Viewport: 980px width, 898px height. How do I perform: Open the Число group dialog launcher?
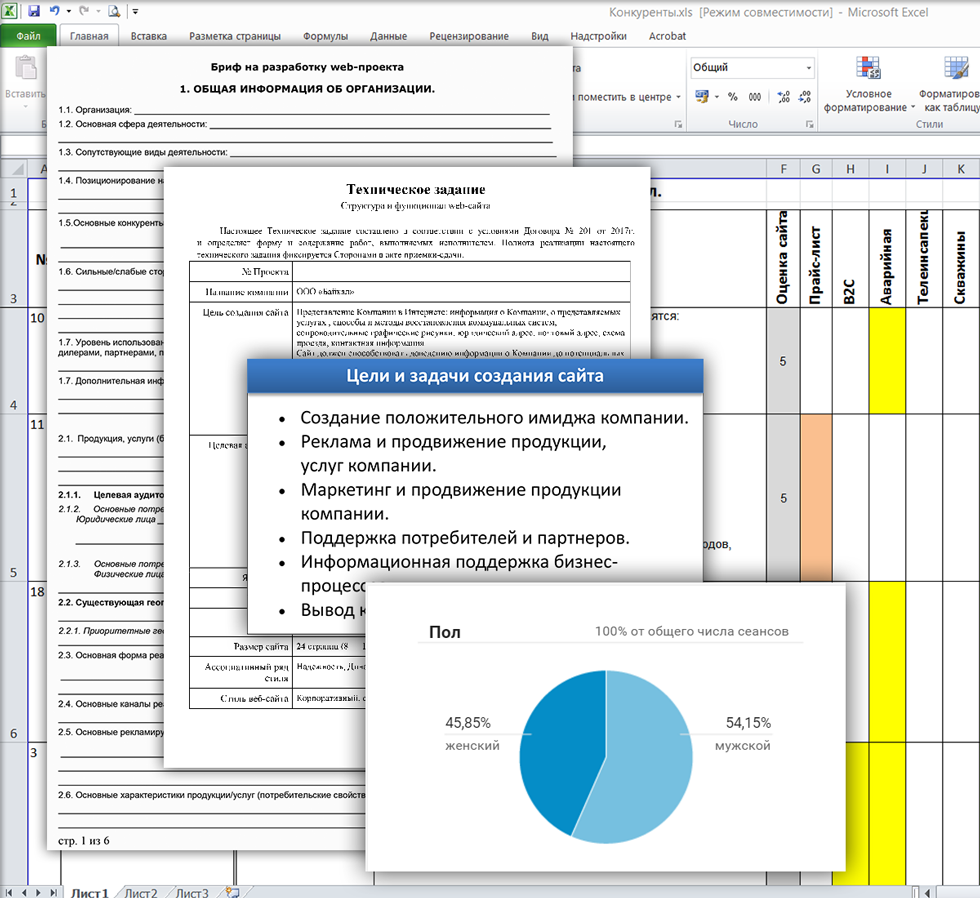[x=809, y=124]
